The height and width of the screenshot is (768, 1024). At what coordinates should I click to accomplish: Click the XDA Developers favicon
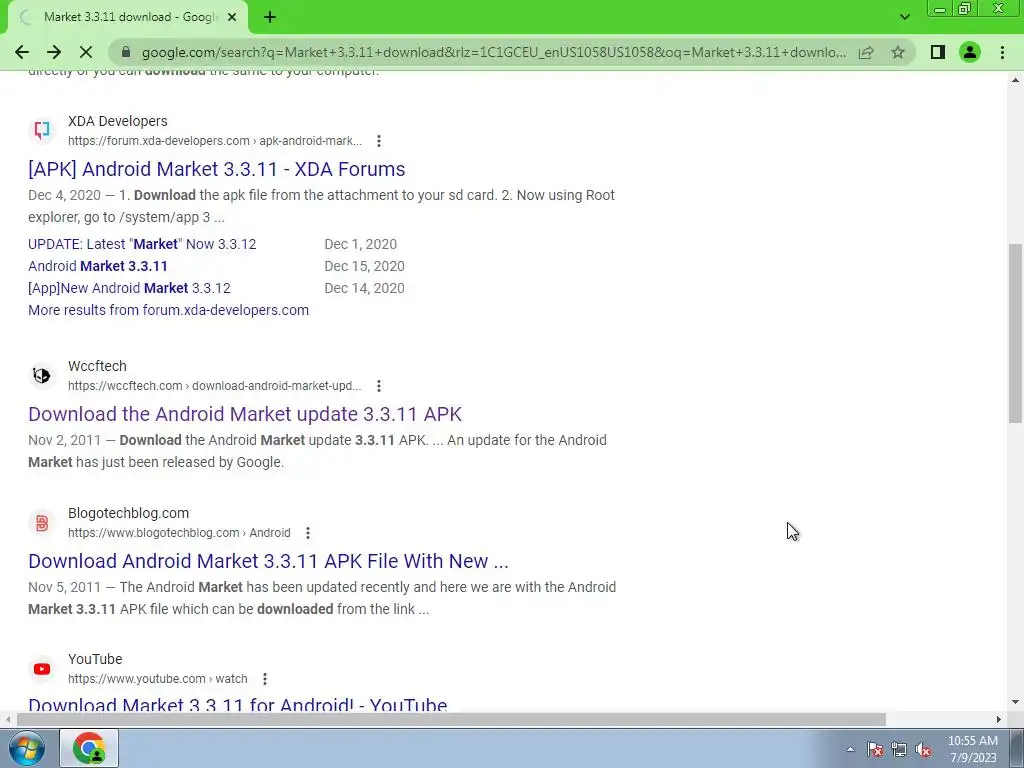42,130
